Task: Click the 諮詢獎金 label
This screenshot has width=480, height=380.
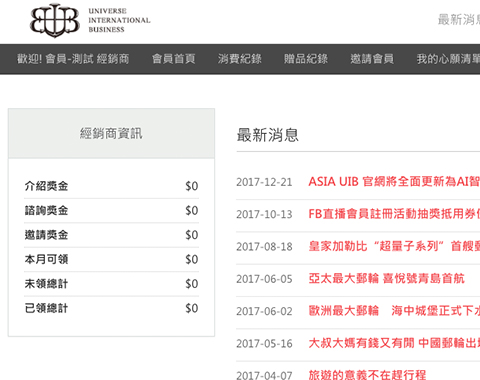Action: coord(46,210)
